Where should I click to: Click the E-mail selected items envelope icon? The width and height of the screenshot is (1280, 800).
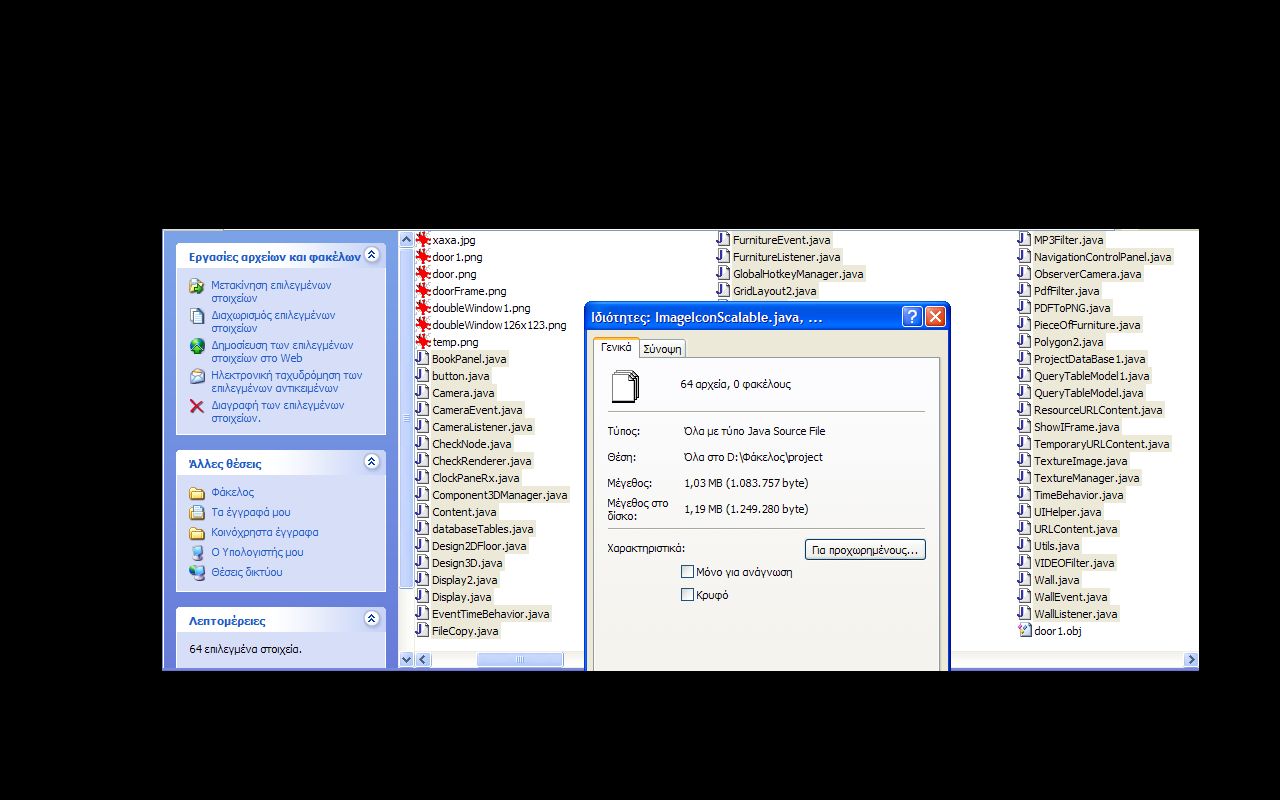click(x=197, y=376)
